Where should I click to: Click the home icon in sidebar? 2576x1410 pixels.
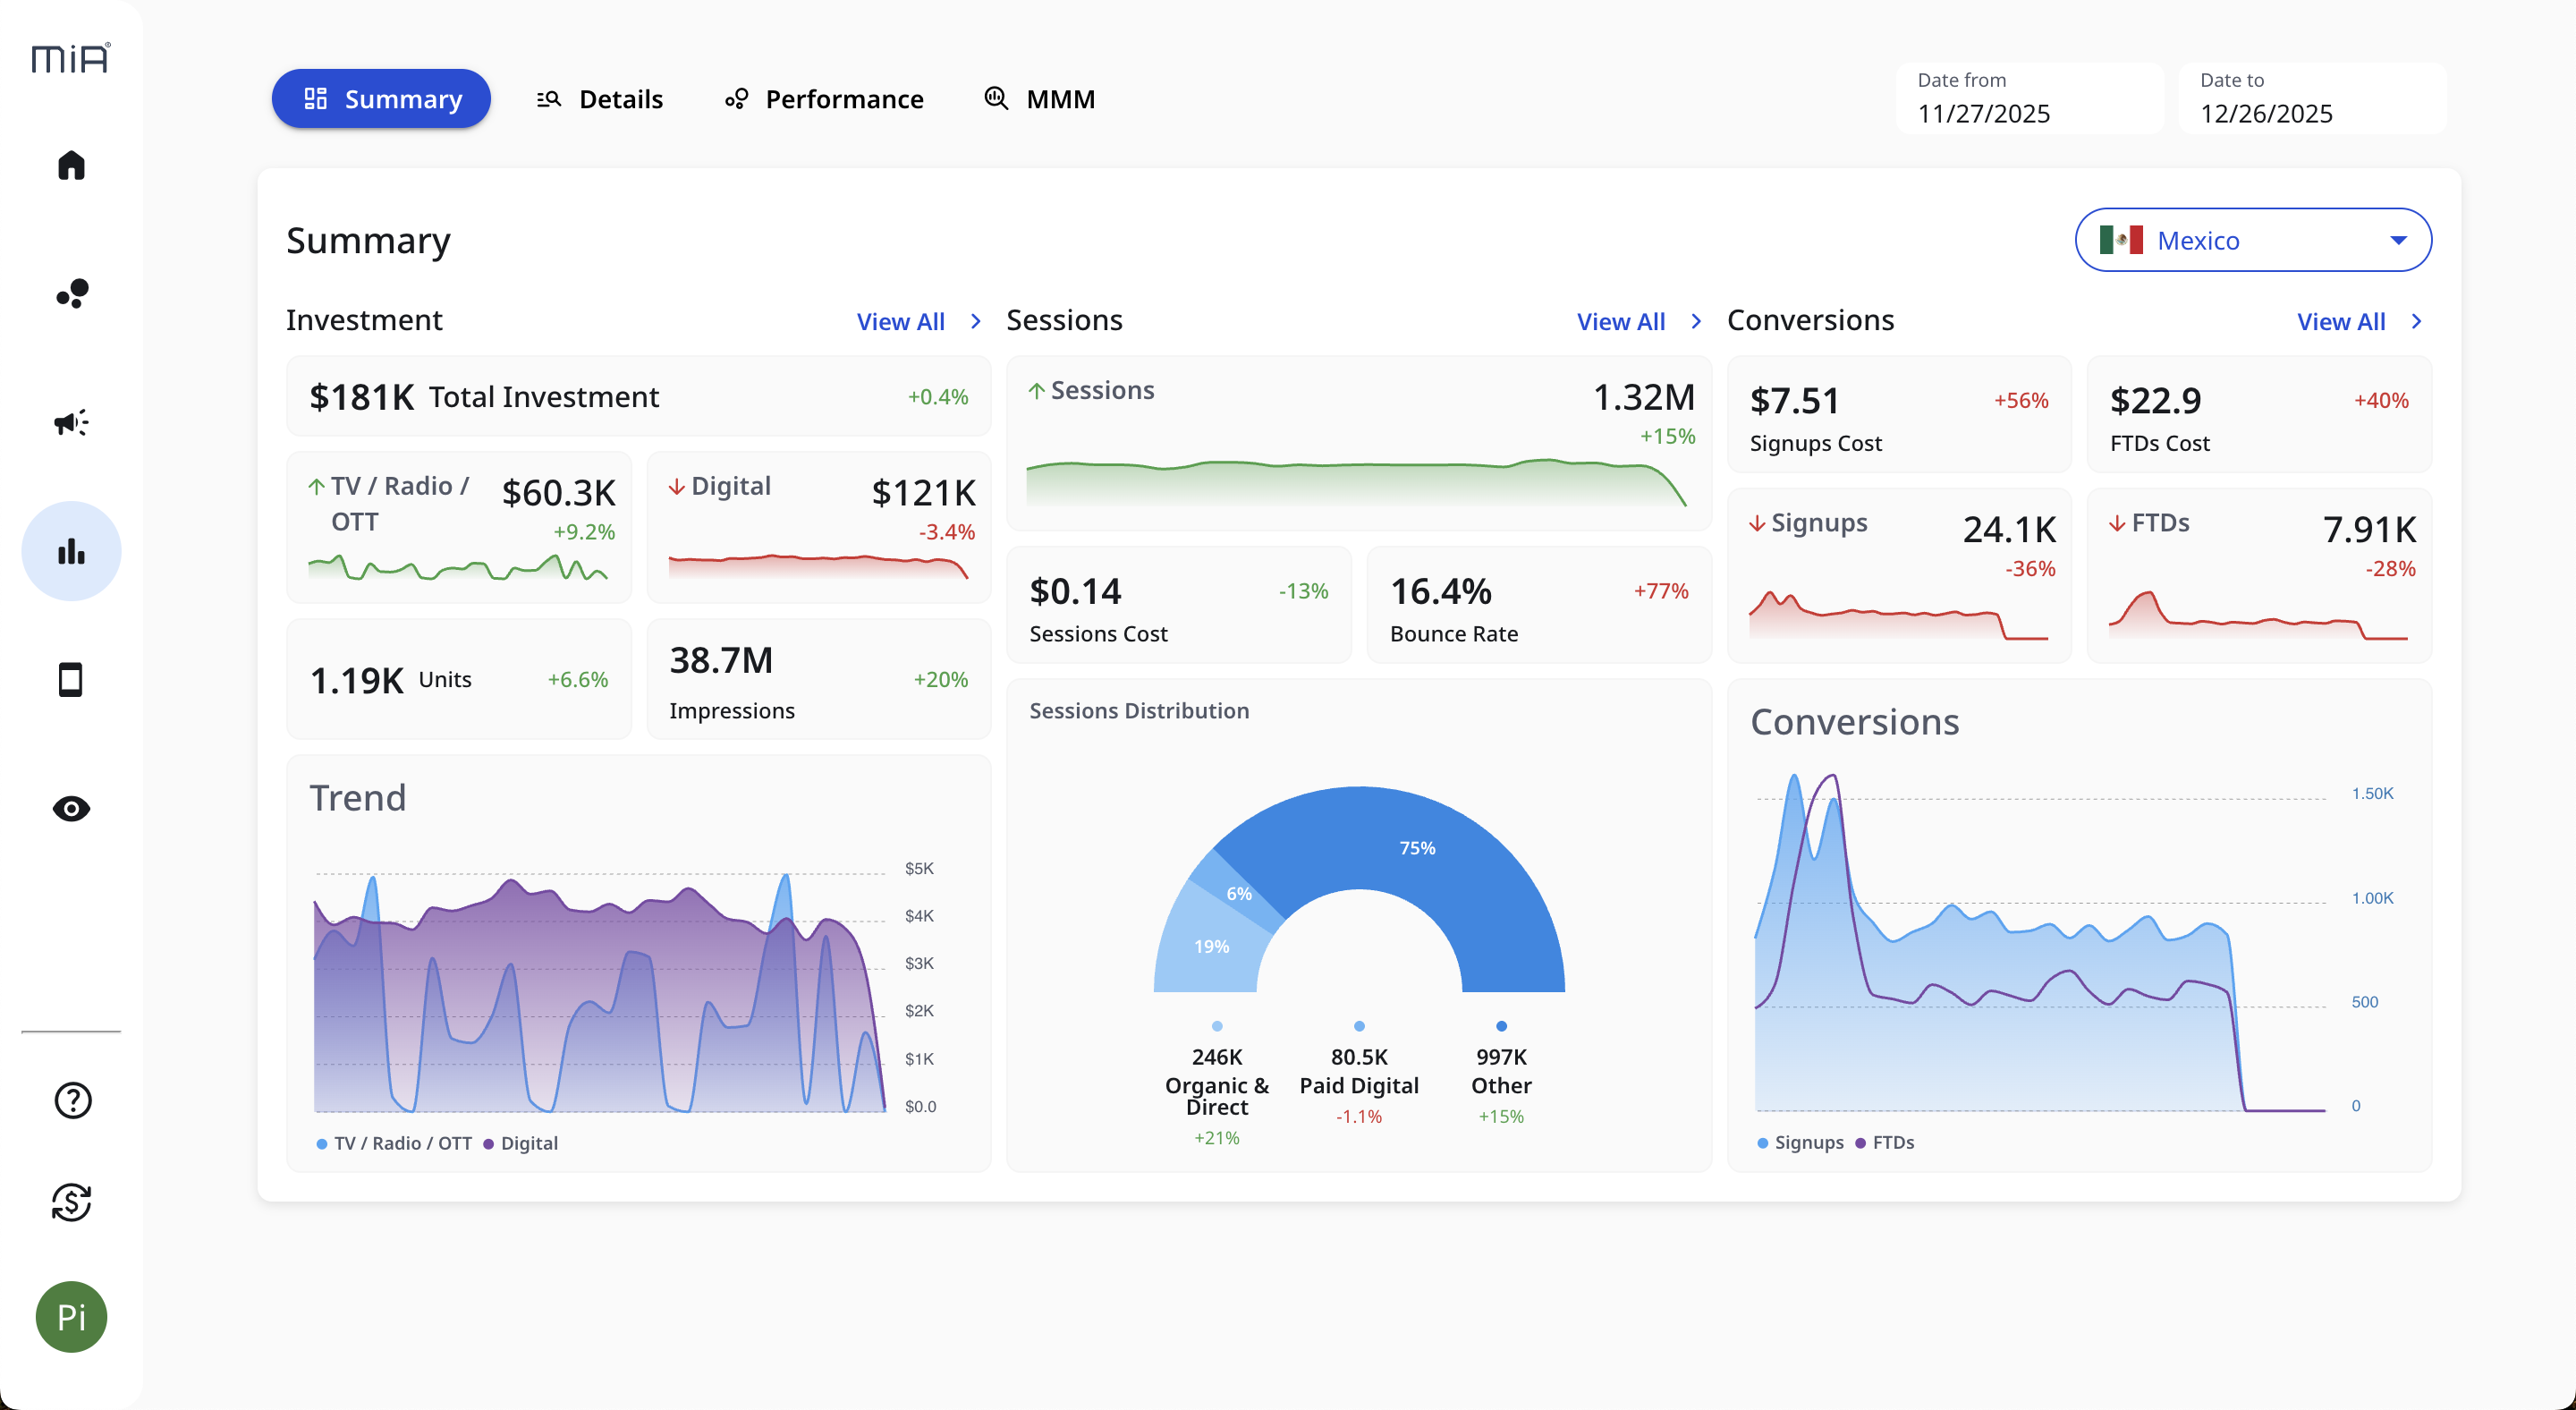click(x=71, y=165)
